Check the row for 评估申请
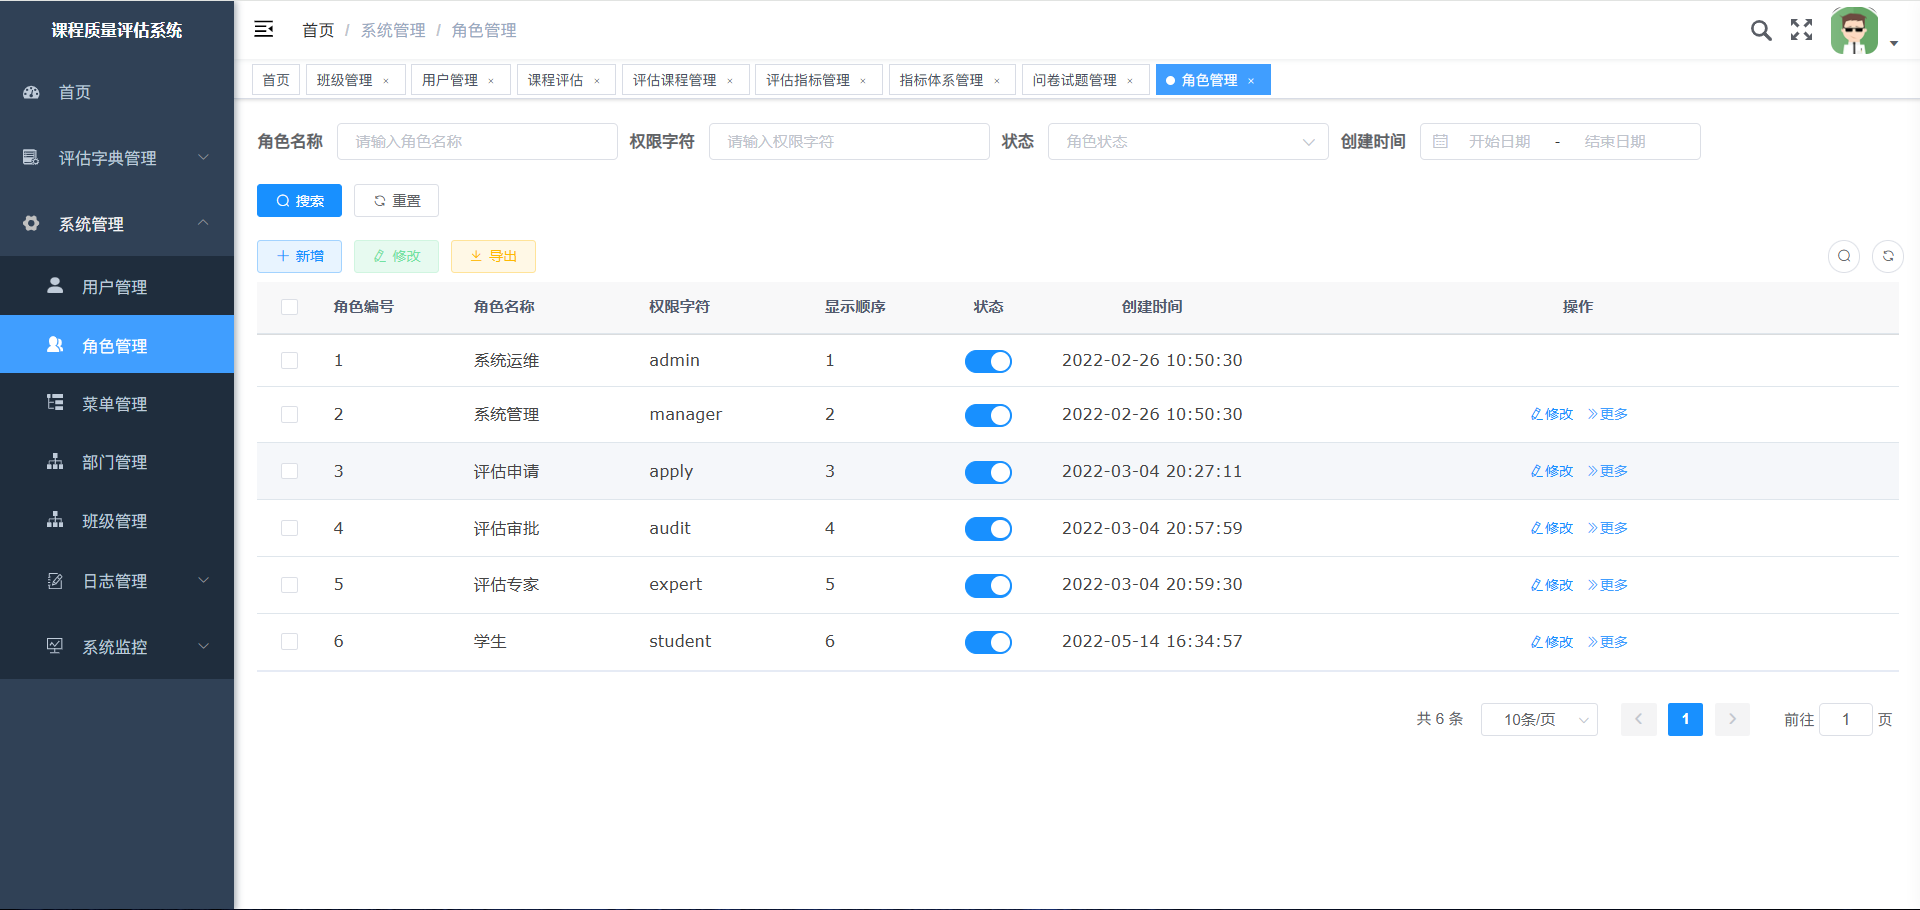This screenshot has height=910, width=1920. (x=290, y=471)
